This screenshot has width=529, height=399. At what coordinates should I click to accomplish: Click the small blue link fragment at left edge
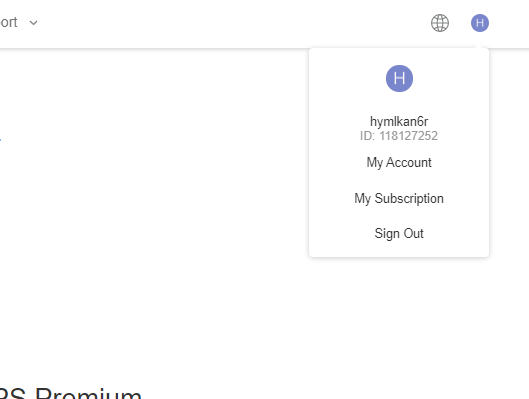click(x=0, y=139)
